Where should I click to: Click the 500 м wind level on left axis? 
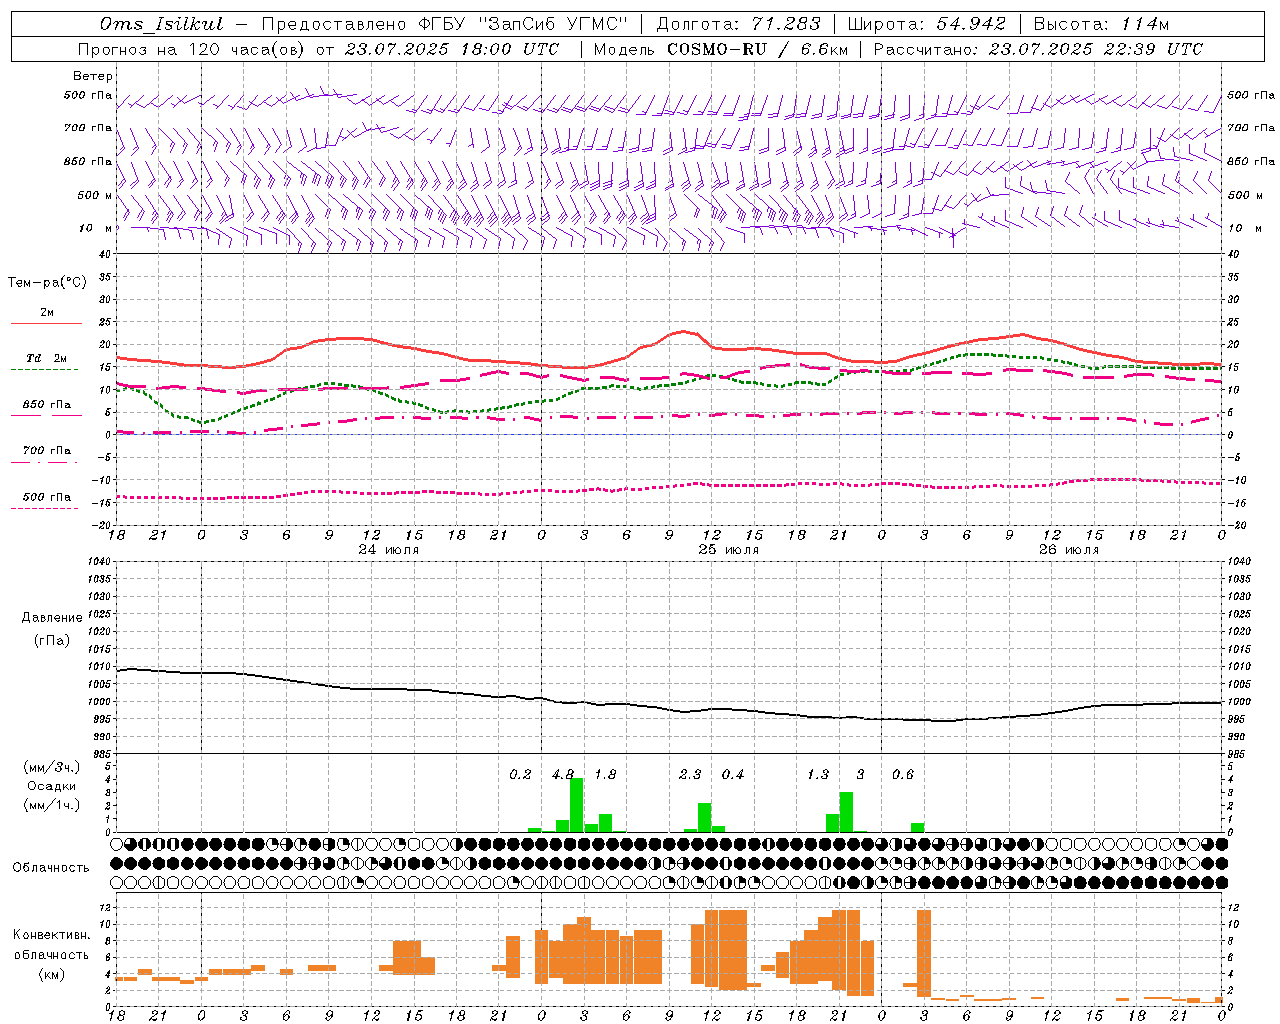click(x=95, y=195)
